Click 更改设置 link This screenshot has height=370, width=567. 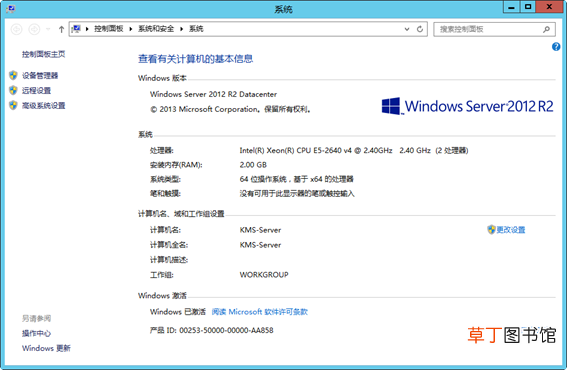pyautogui.click(x=511, y=230)
